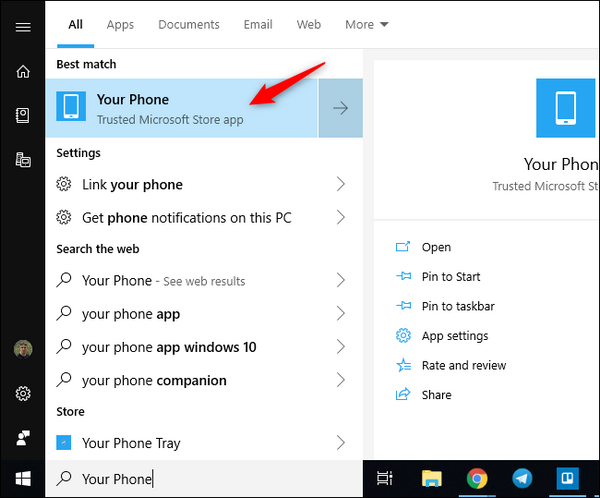Launch Google Chrome from the taskbar
The width and height of the screenshot is (600, 498).
coord(476,479)
